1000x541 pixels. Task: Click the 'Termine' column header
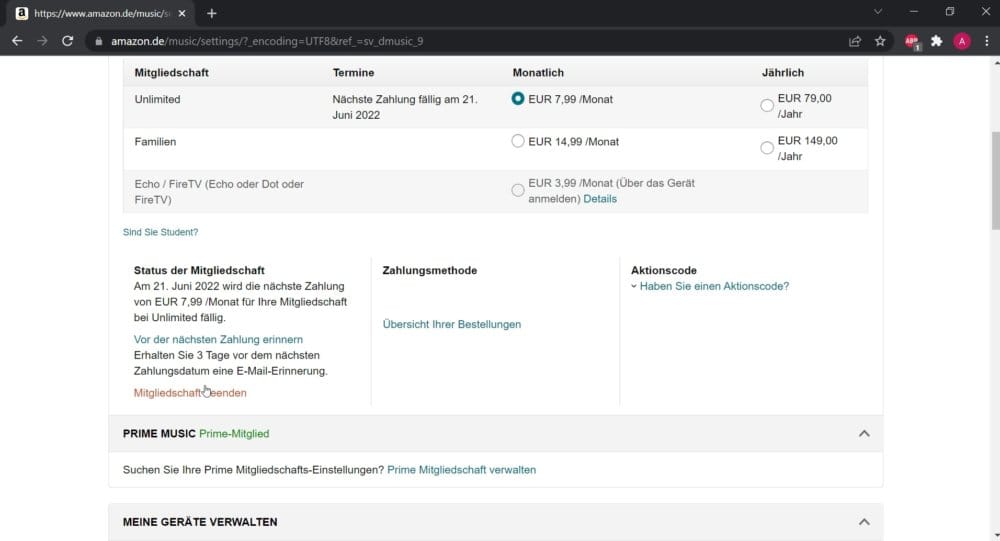click(x=353, y=73)
